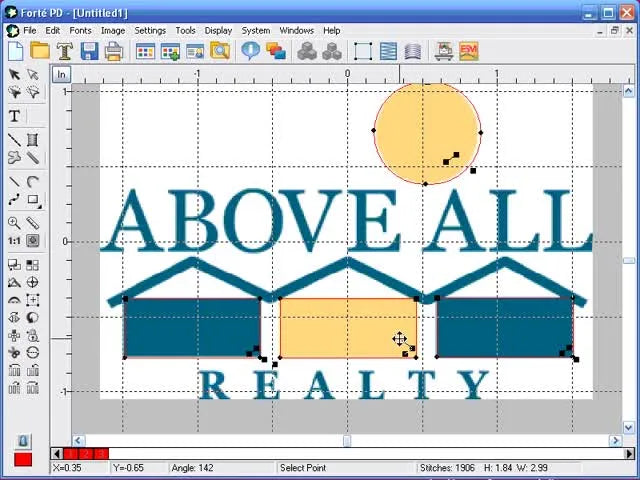Click the red current thread color swatch
Viewport: 640px width, 480px height.
(x=23, y=460)
